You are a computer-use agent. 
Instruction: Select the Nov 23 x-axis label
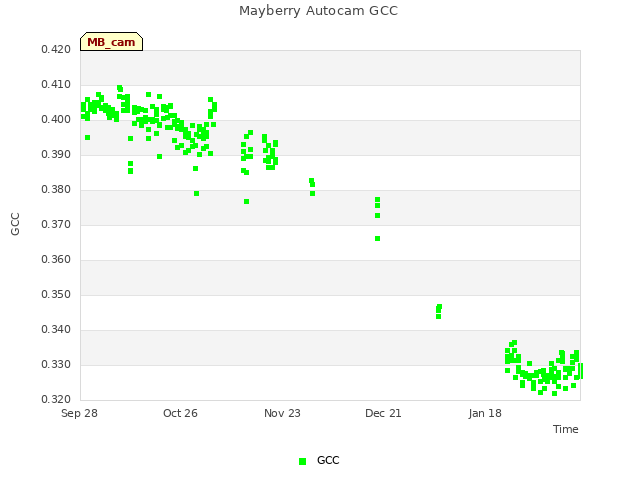[x=282, y=413]
